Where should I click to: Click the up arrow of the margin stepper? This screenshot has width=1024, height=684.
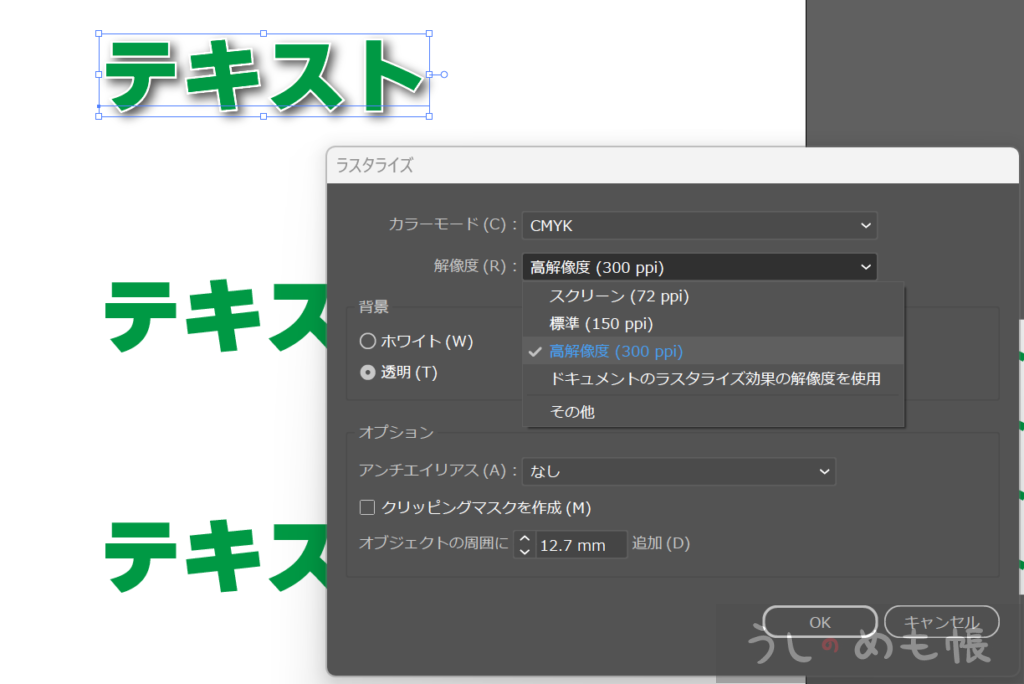pyautogui.click(x=525, y=538)
